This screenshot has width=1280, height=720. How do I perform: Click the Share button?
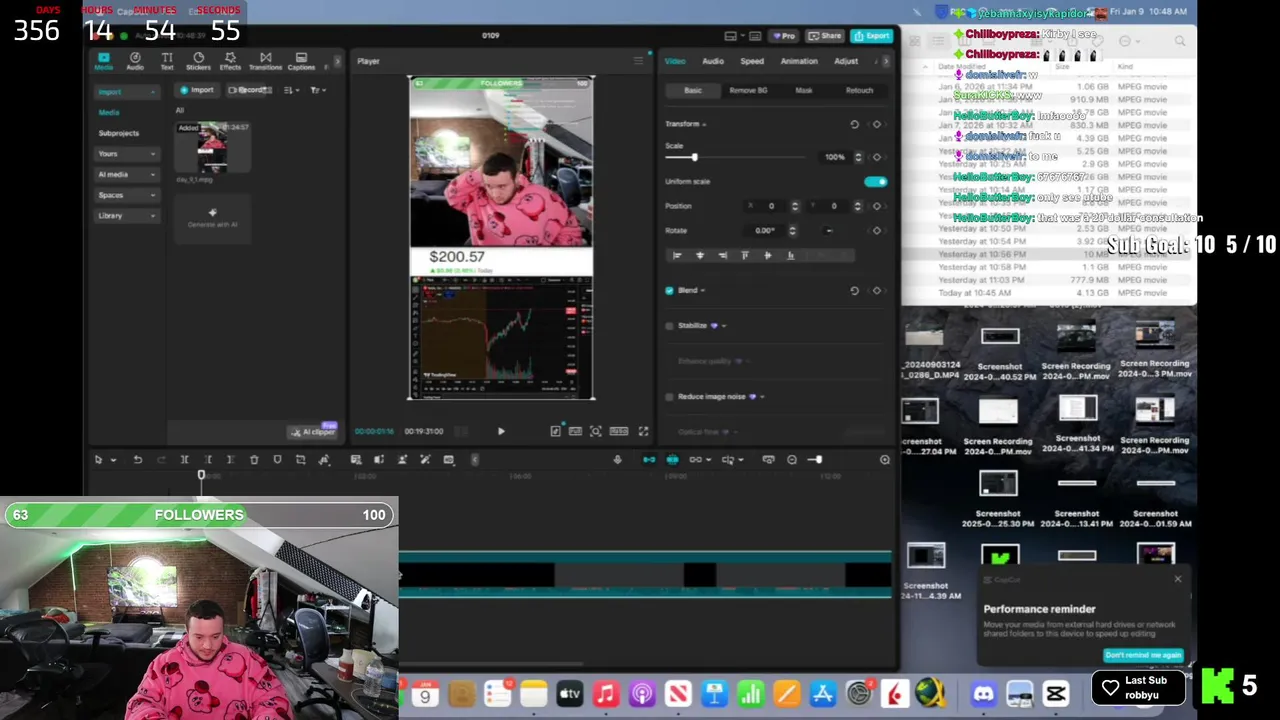825,36
